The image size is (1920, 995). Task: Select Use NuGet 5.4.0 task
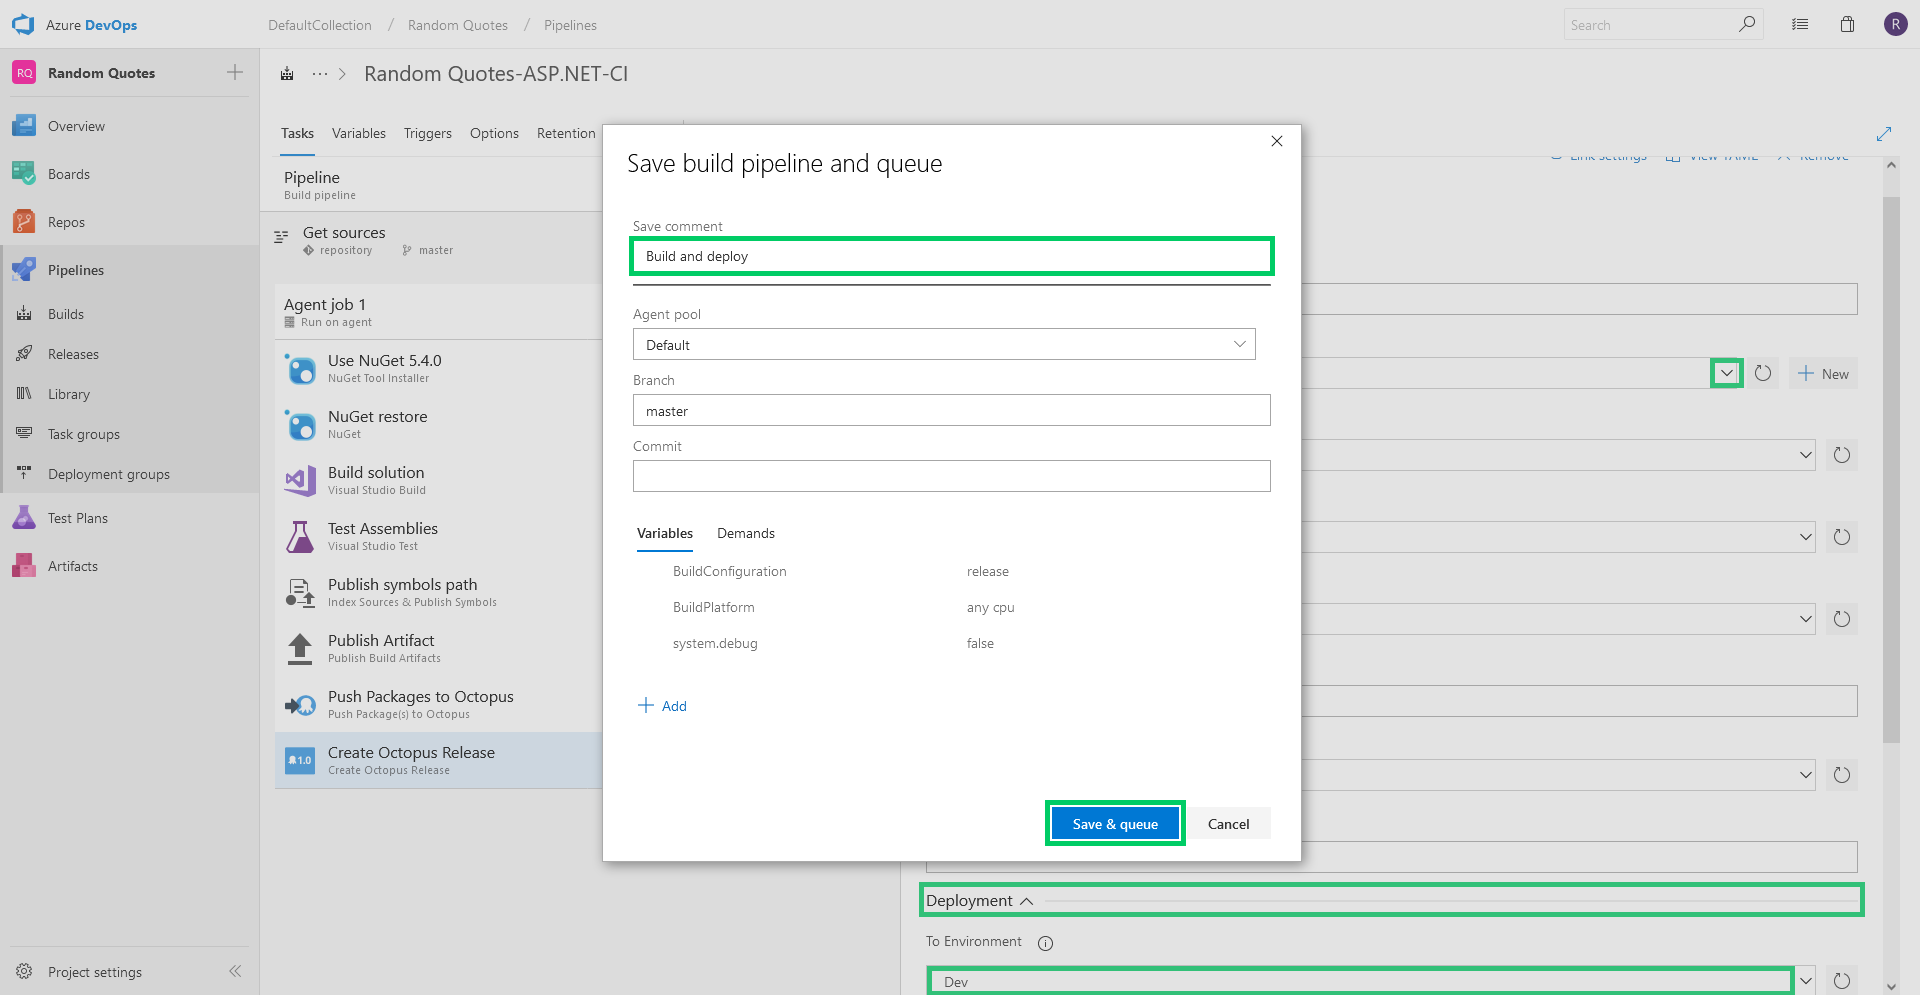coord(438,368)
